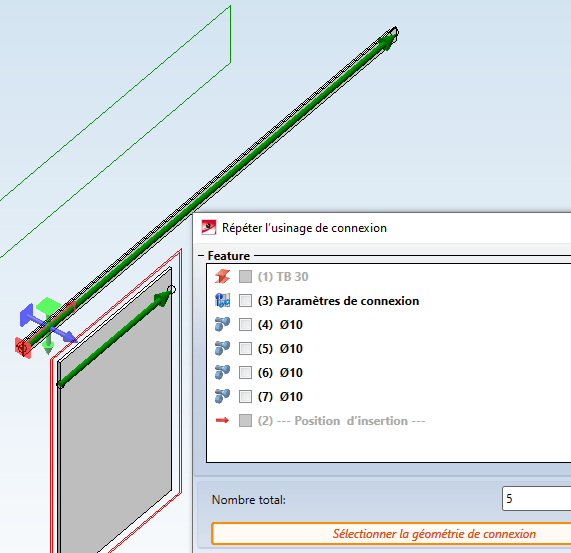Screen dimensions: 571x553
Task: Click the green downward axis arrow of the gizmo
Action: 48,347
